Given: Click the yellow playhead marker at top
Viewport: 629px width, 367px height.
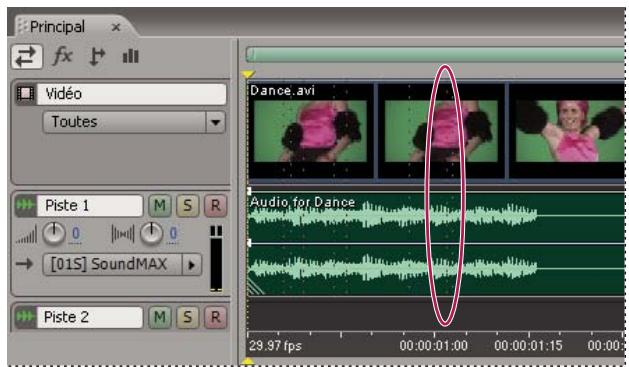Looking at the screenshot, I should tap(248, 74).
